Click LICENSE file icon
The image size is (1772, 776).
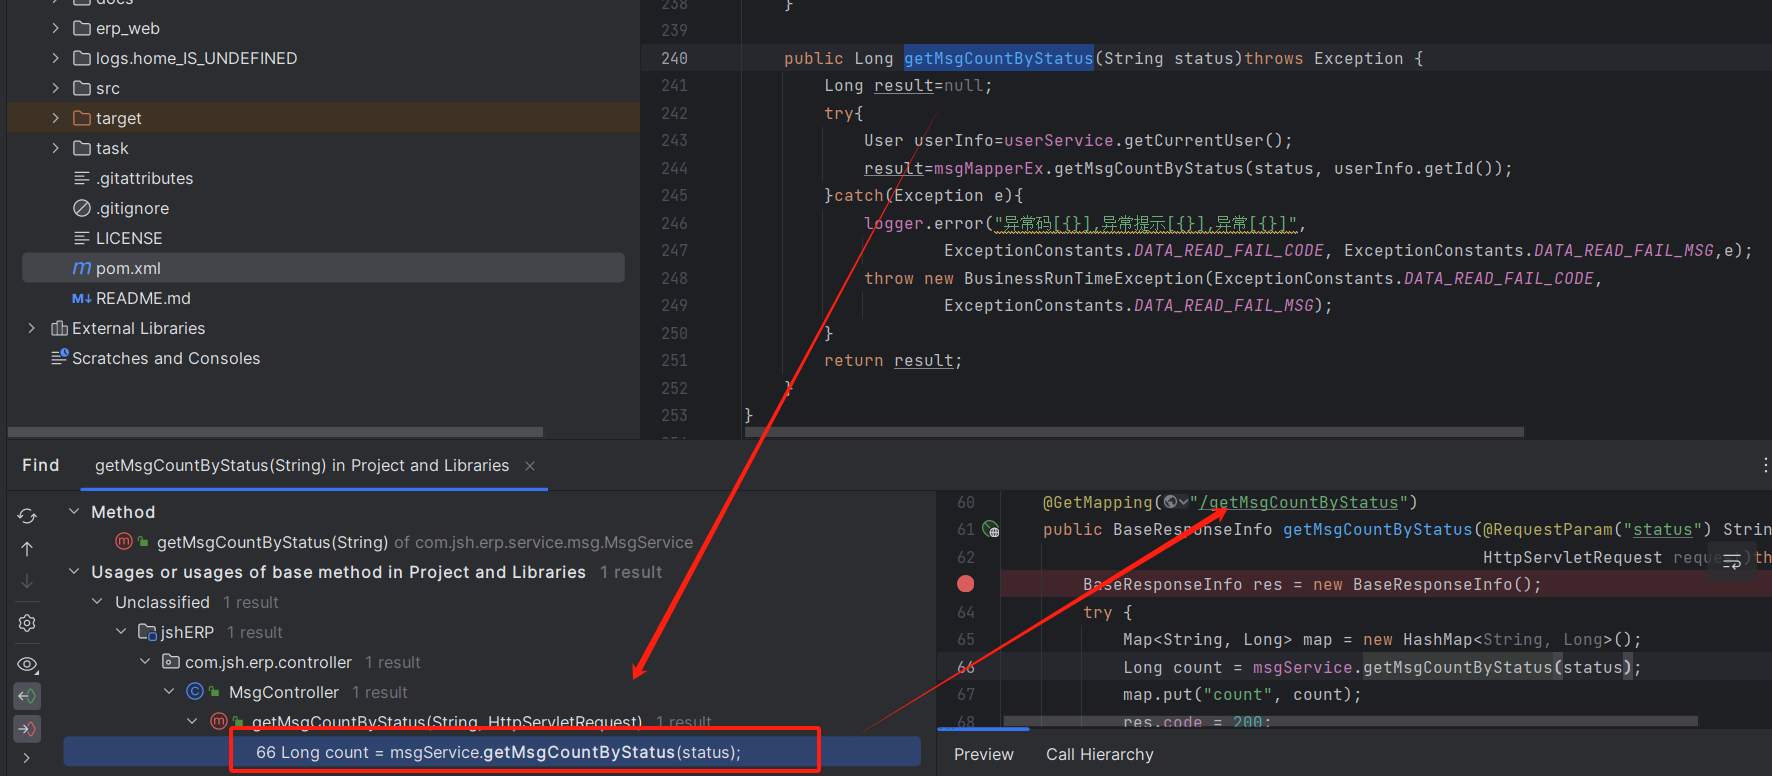tap(82, 238)
